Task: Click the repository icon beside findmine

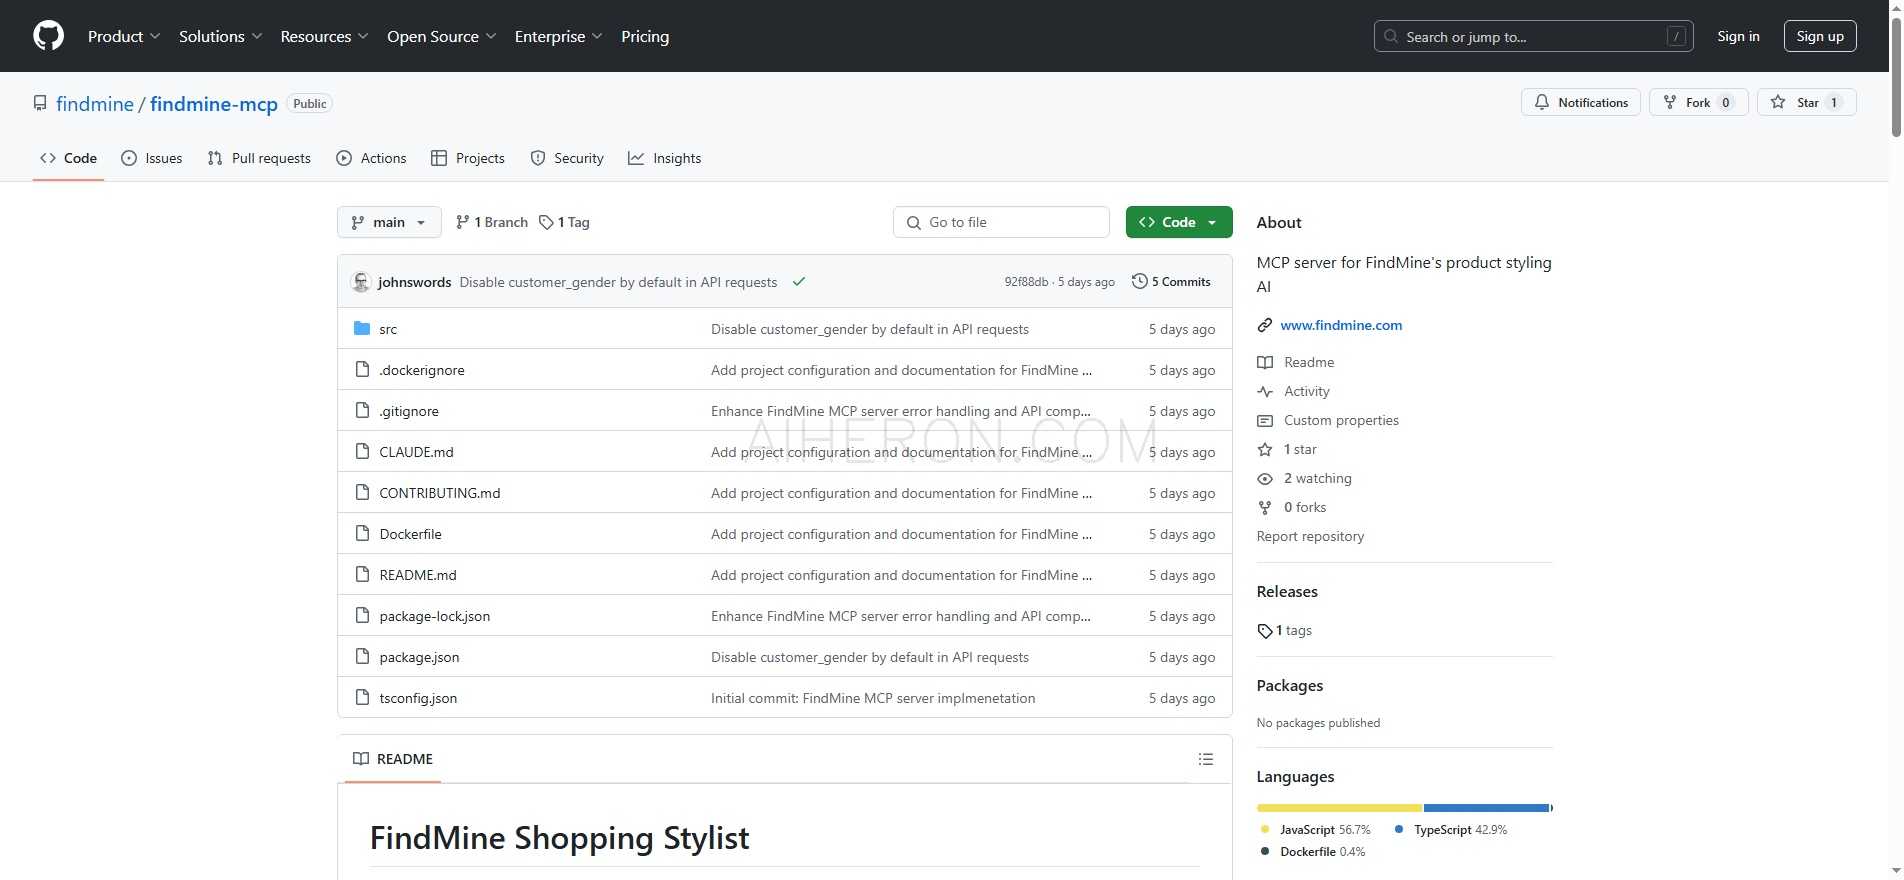Action: point(40,103)
